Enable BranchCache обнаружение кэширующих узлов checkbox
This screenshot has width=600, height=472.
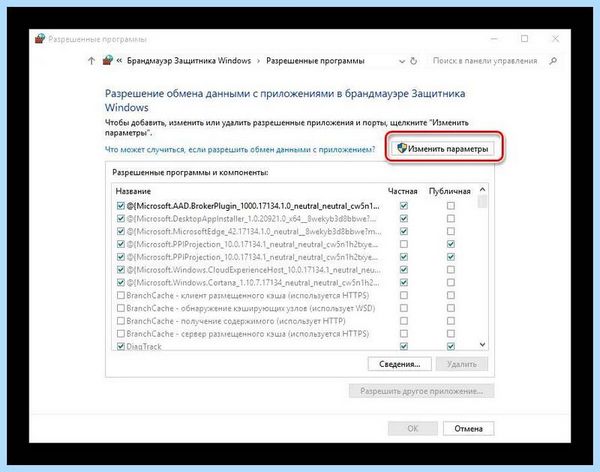(121, 308)
